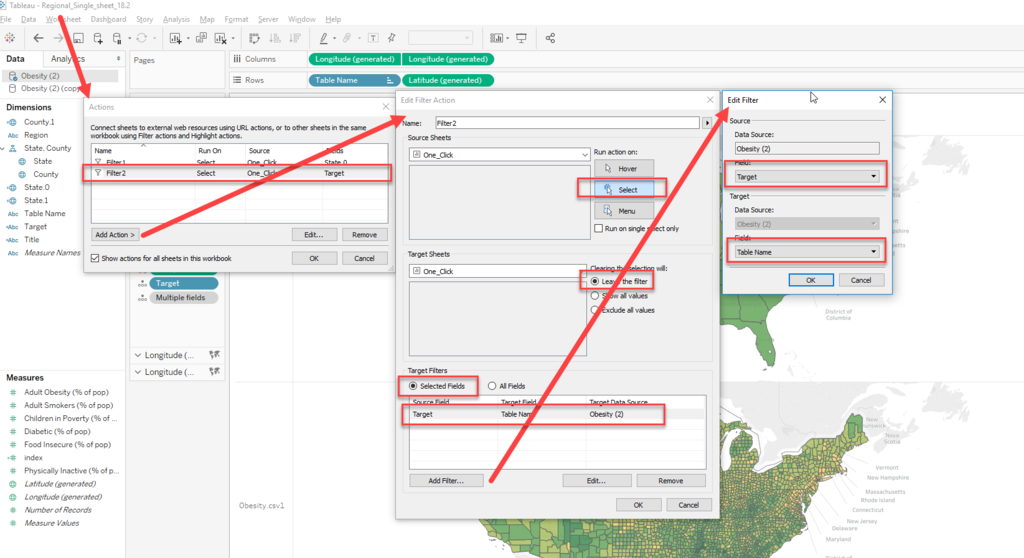Image resolution: width=1024 pixels, height=558 pixels.
Task: Collapse the first Longitude marks card chevron
Action: pyautogui.click(x=138, y=355)
